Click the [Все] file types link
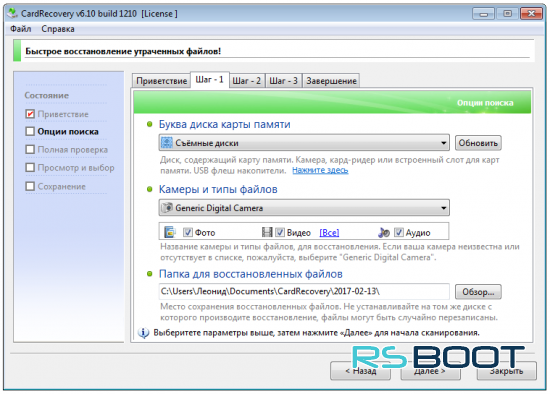 [x=329, y=232]
